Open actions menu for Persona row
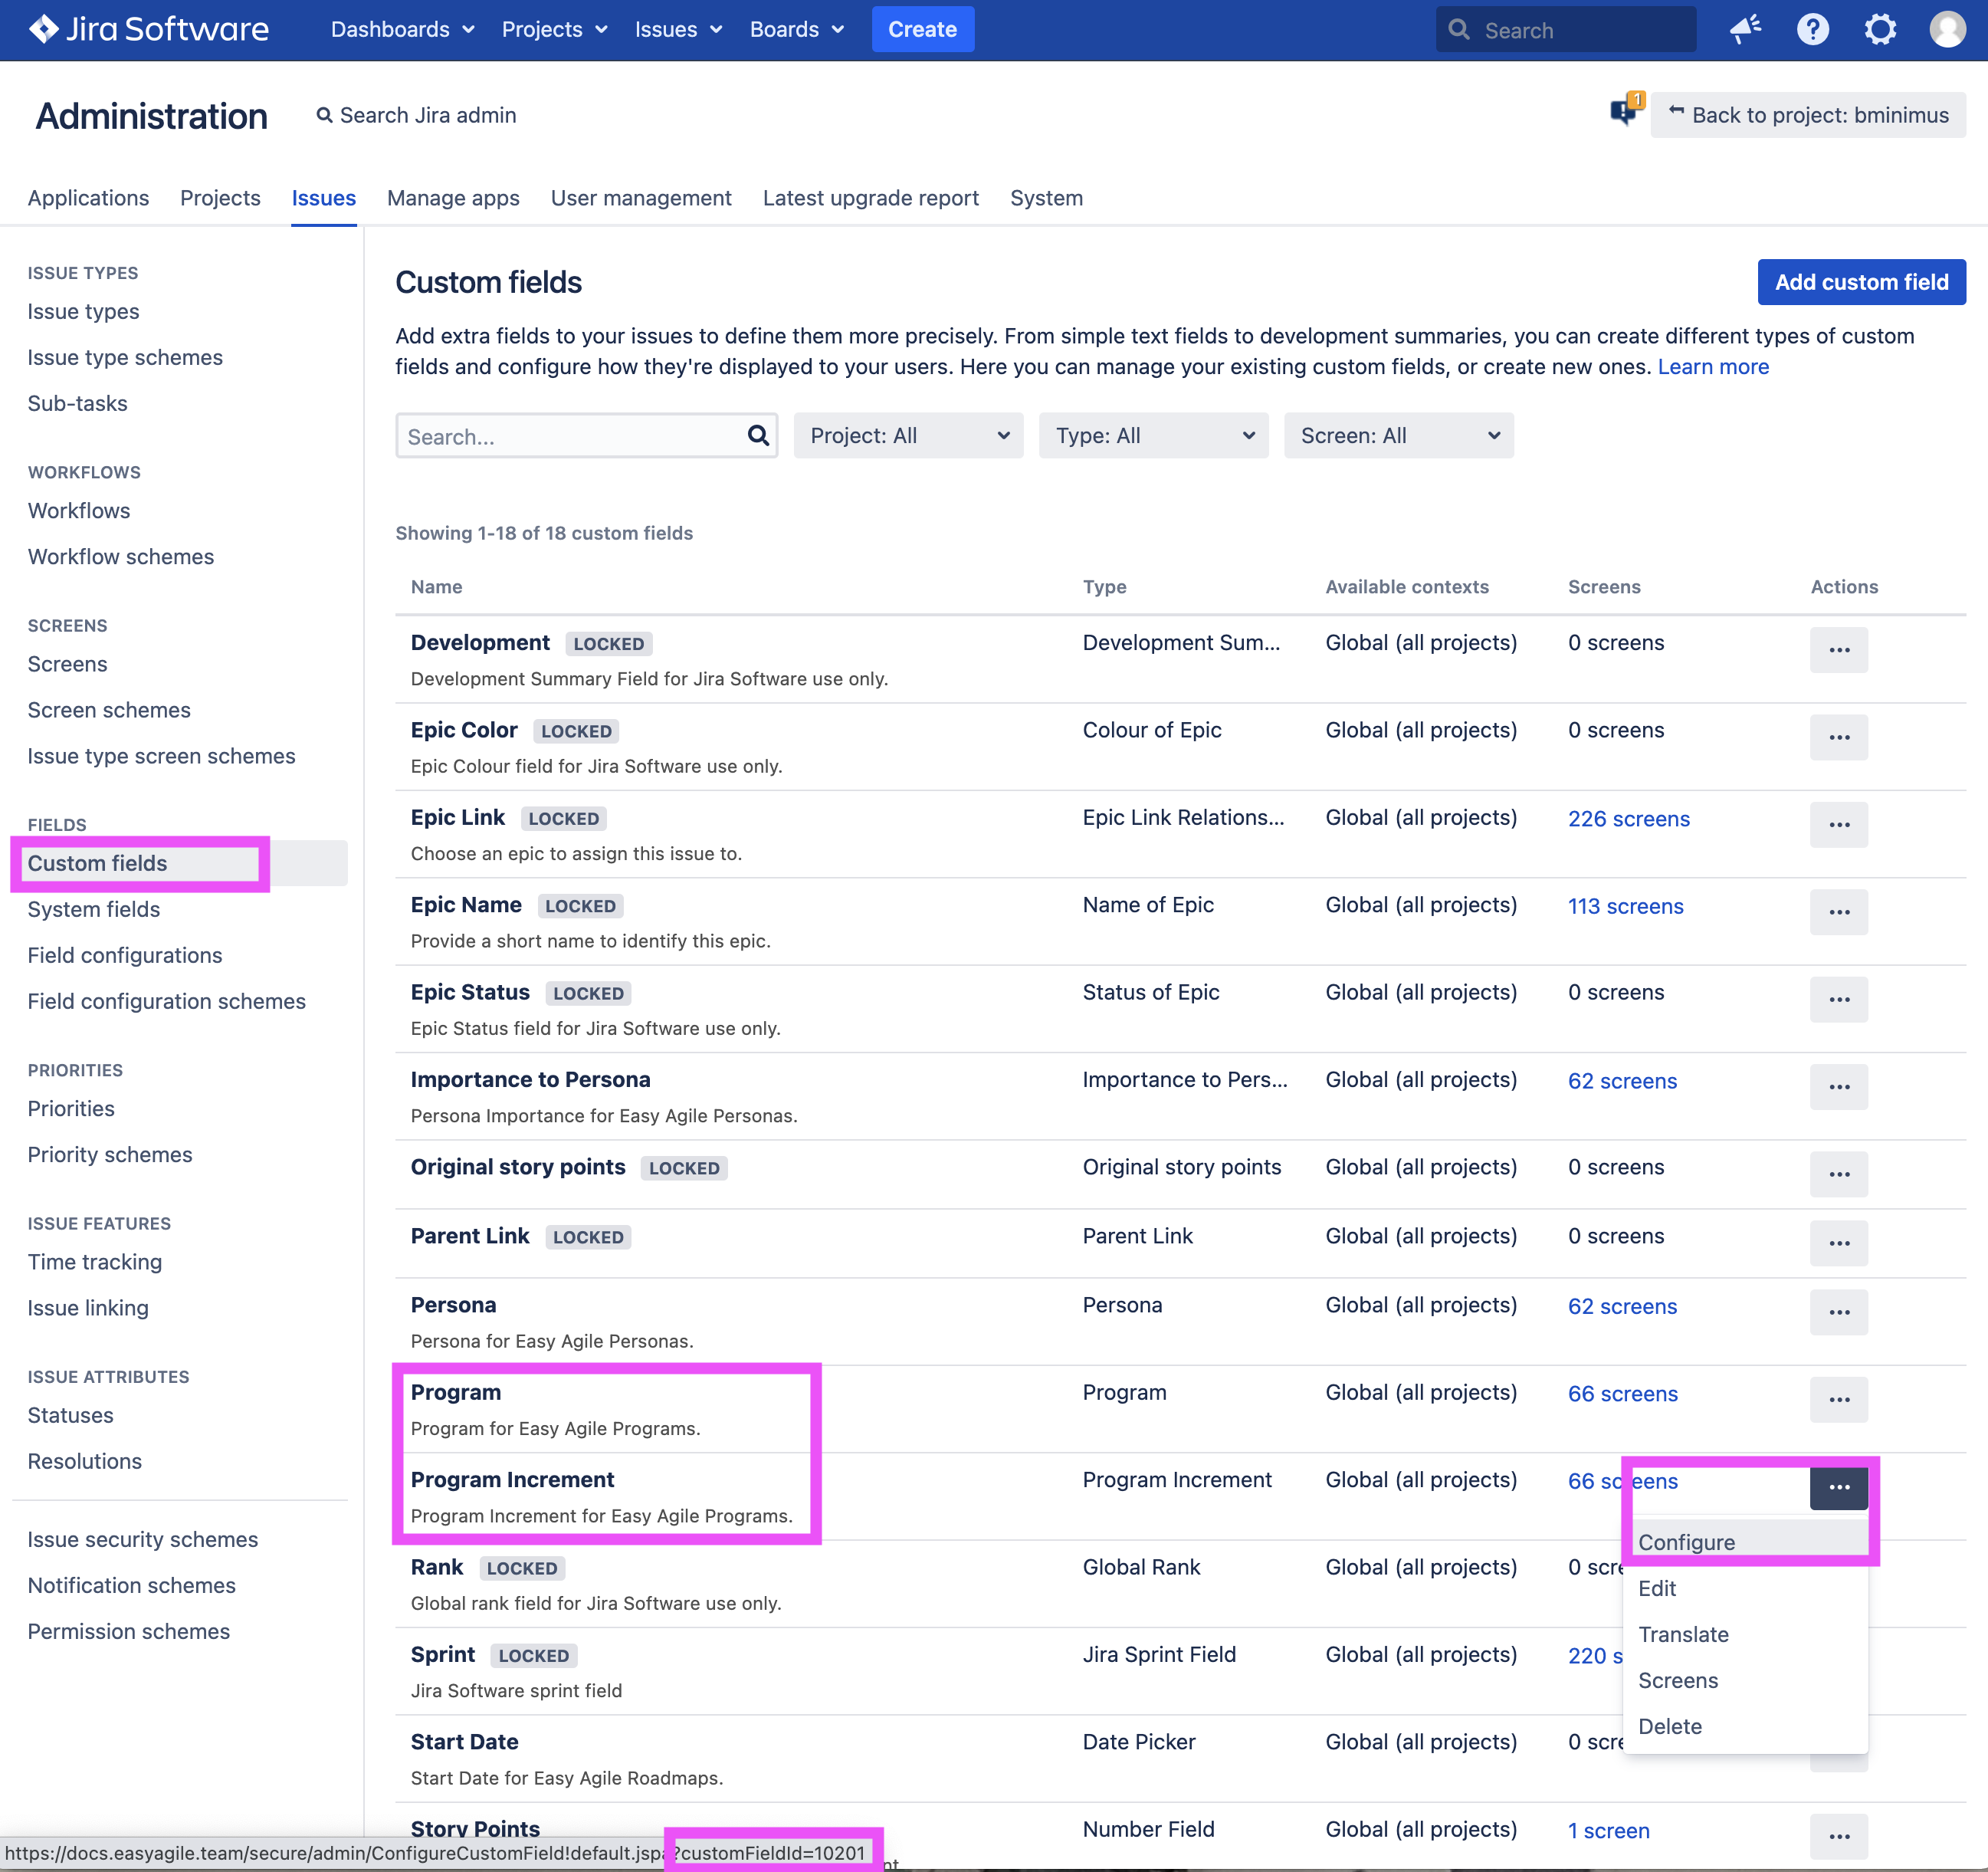This screenshot has width=1988, height=1872. point(1838,1312)
